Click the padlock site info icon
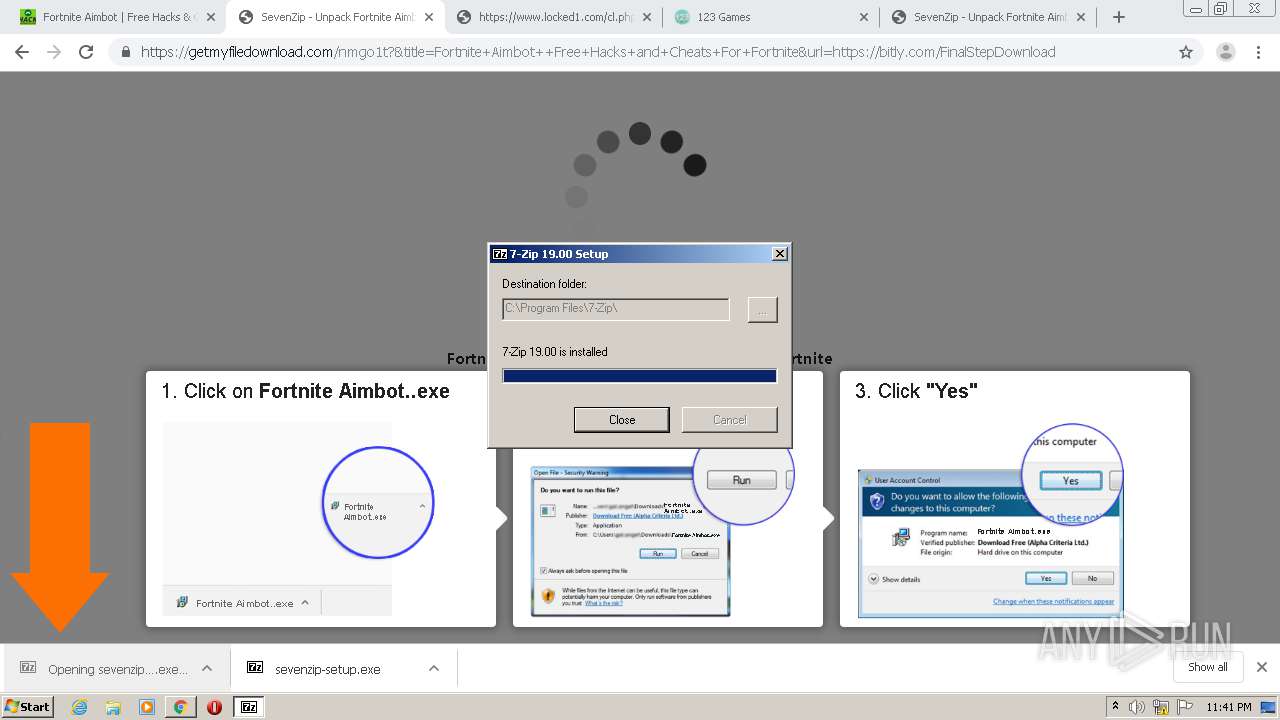The image size is (1280, 720). (x=125, y=52)
